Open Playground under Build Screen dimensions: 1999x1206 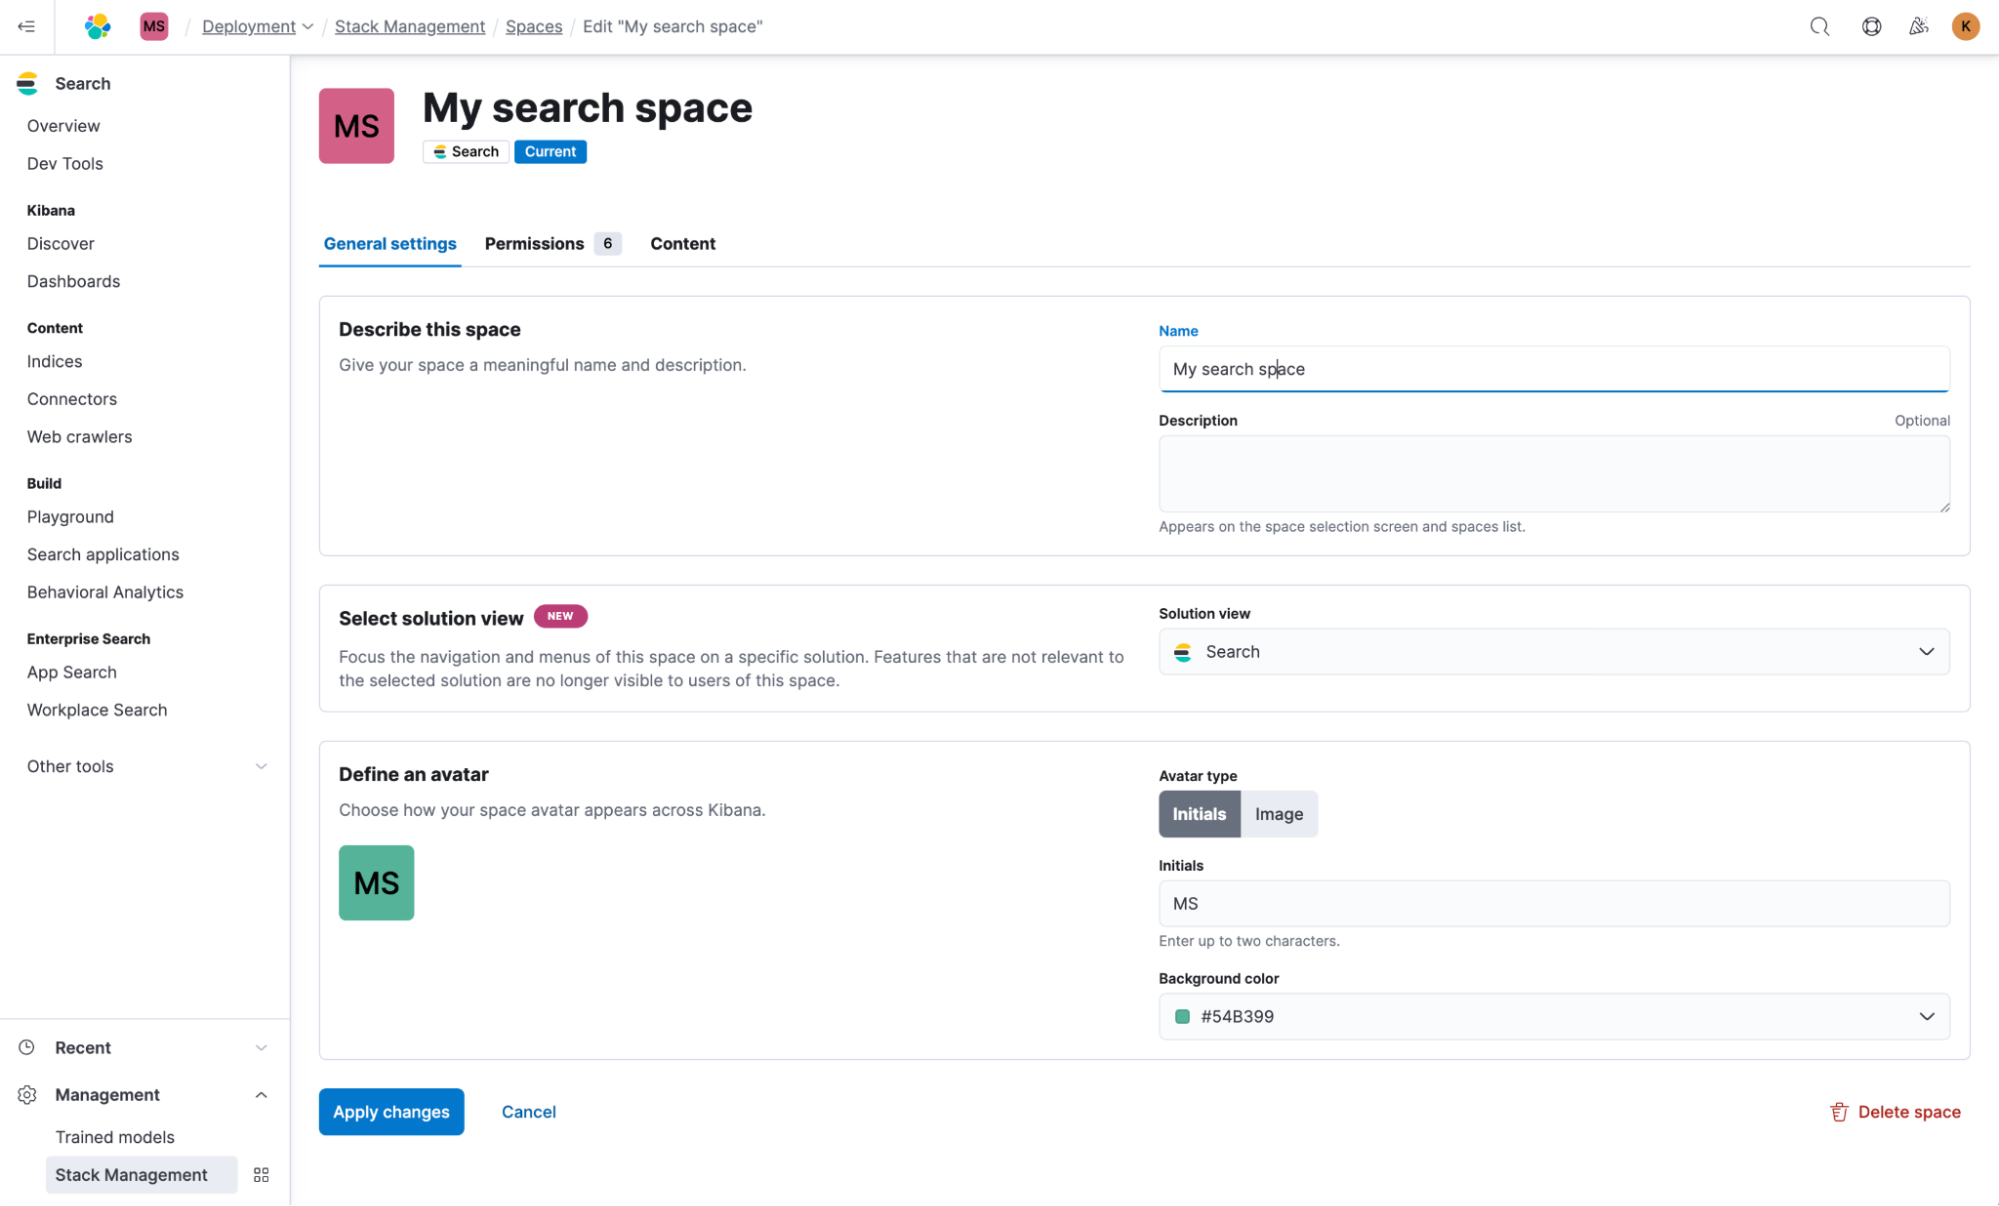70,517
